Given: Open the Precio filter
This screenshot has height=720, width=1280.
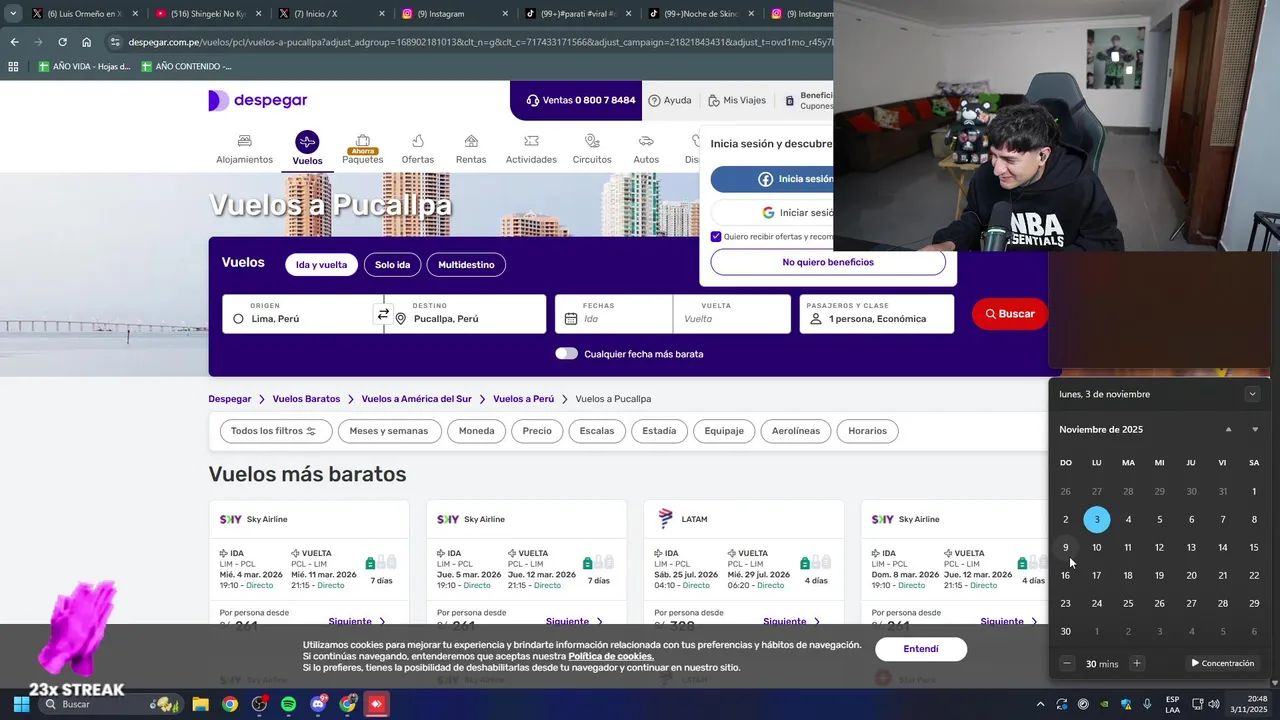Looking at the screenshot, I should click(x=537, y=431).
